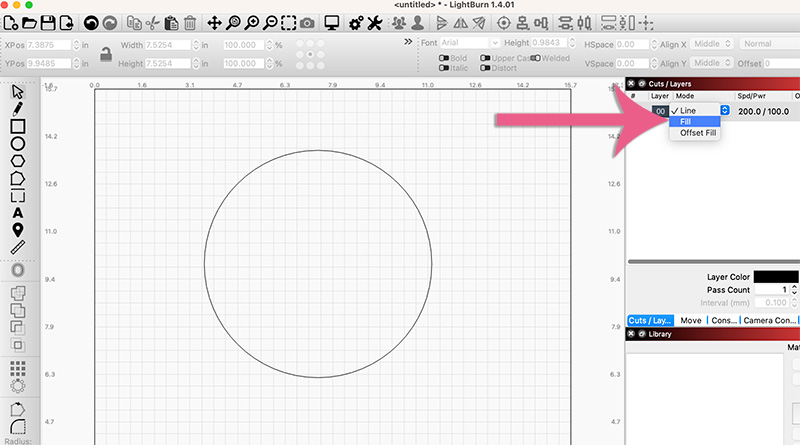Toggle the Bold text switch
Screen dimensions: 800x445
coord(443,58)
